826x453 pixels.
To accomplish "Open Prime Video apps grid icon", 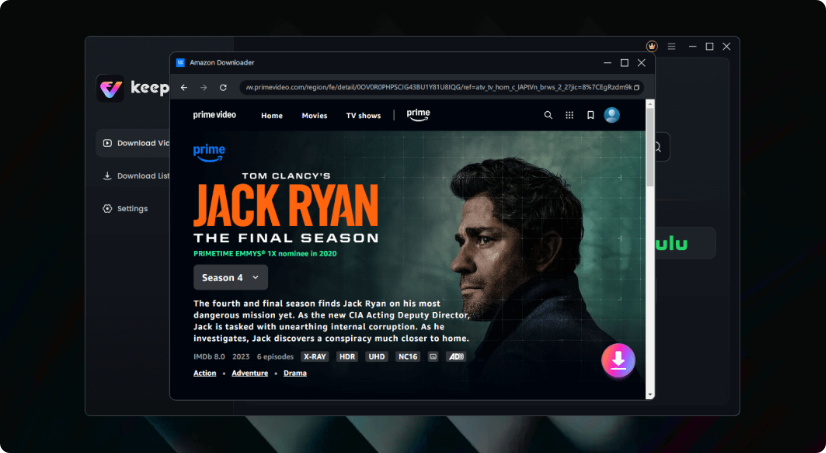I will coord(569,115).
